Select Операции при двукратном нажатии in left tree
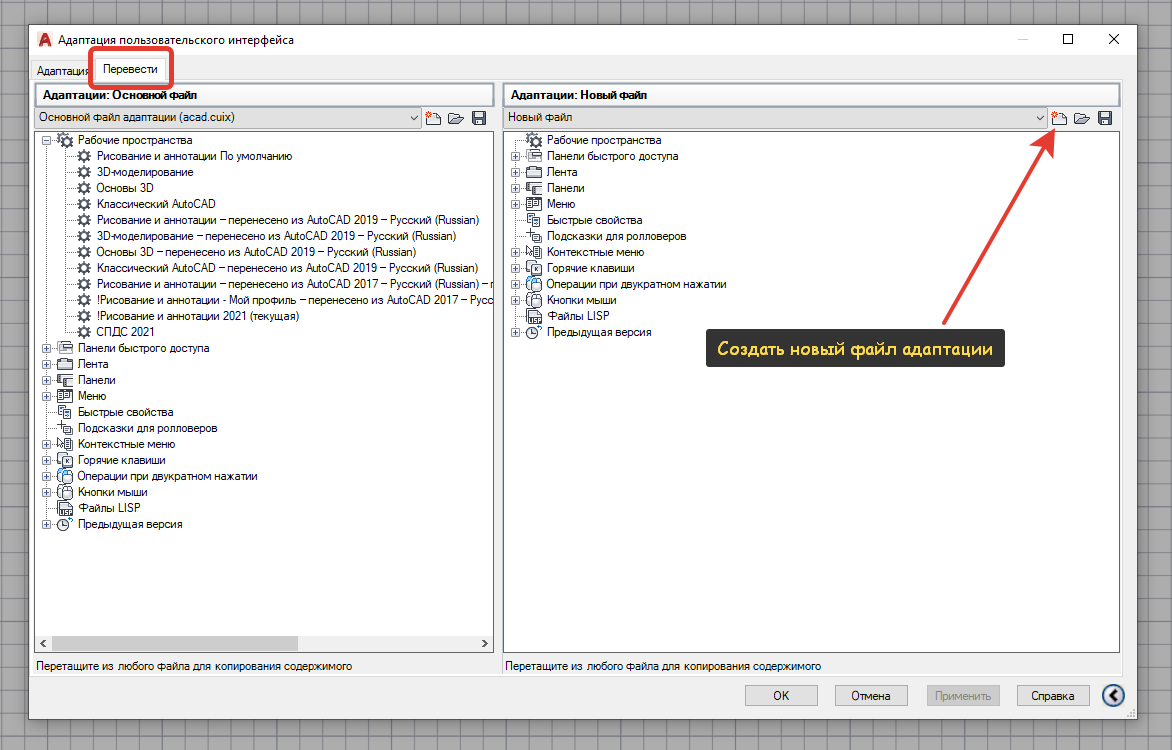The width and height of the screenshot is (1172, 750). [167, 476]
